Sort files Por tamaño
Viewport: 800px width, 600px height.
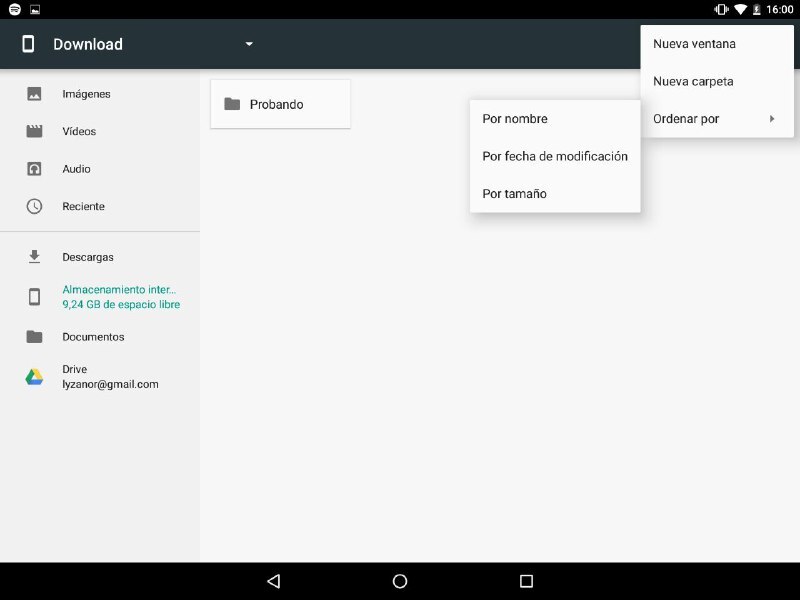click(514, 194)
